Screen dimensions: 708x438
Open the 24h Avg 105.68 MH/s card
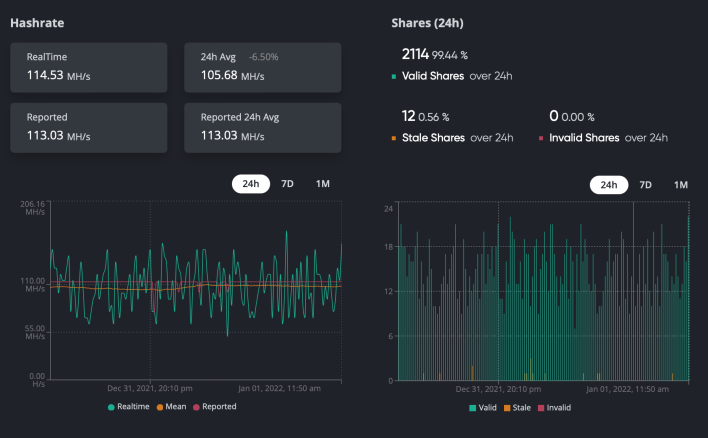coord(263,68)
